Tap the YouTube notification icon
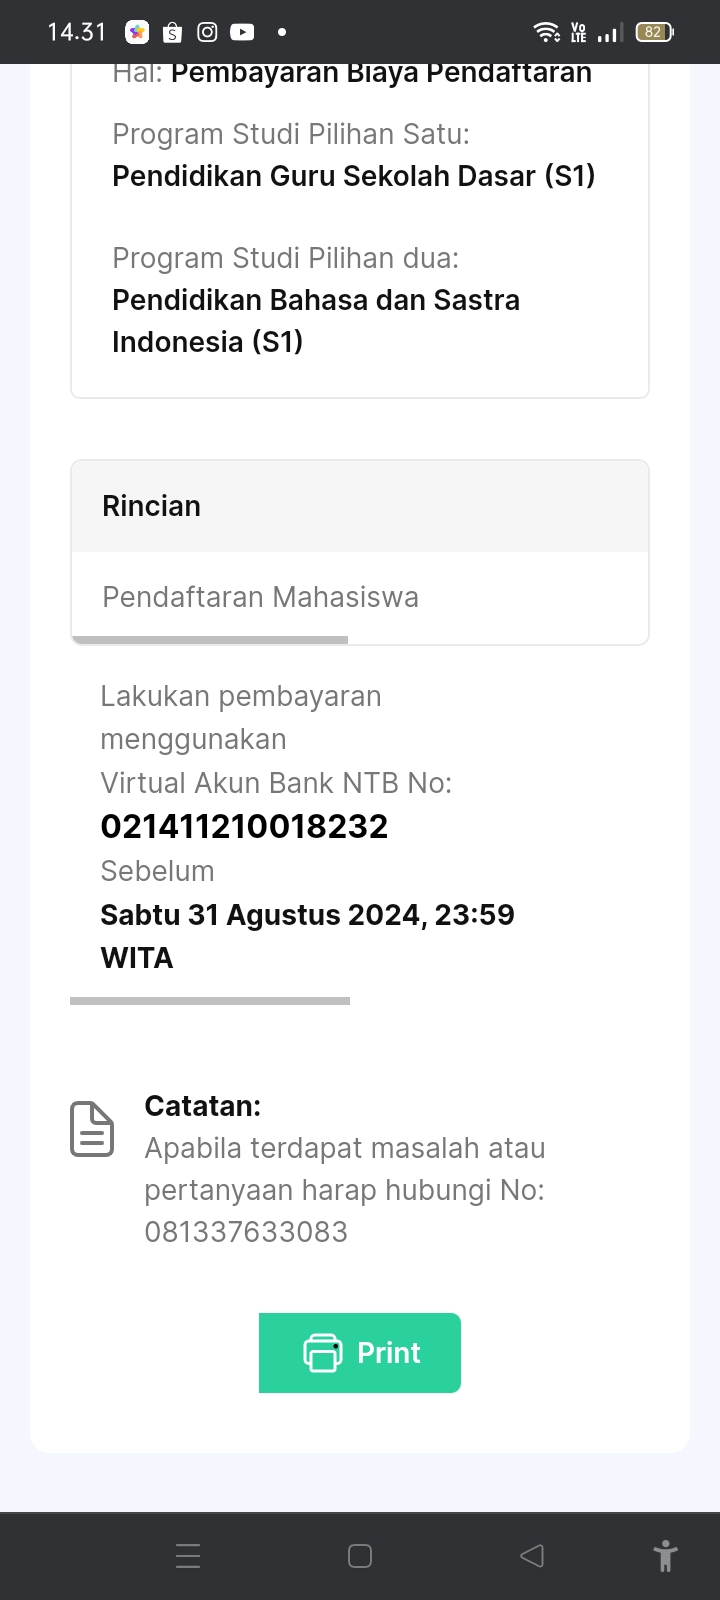This screenshot has height=1600, width=720. pyautogui.click(x=242, y=32)
